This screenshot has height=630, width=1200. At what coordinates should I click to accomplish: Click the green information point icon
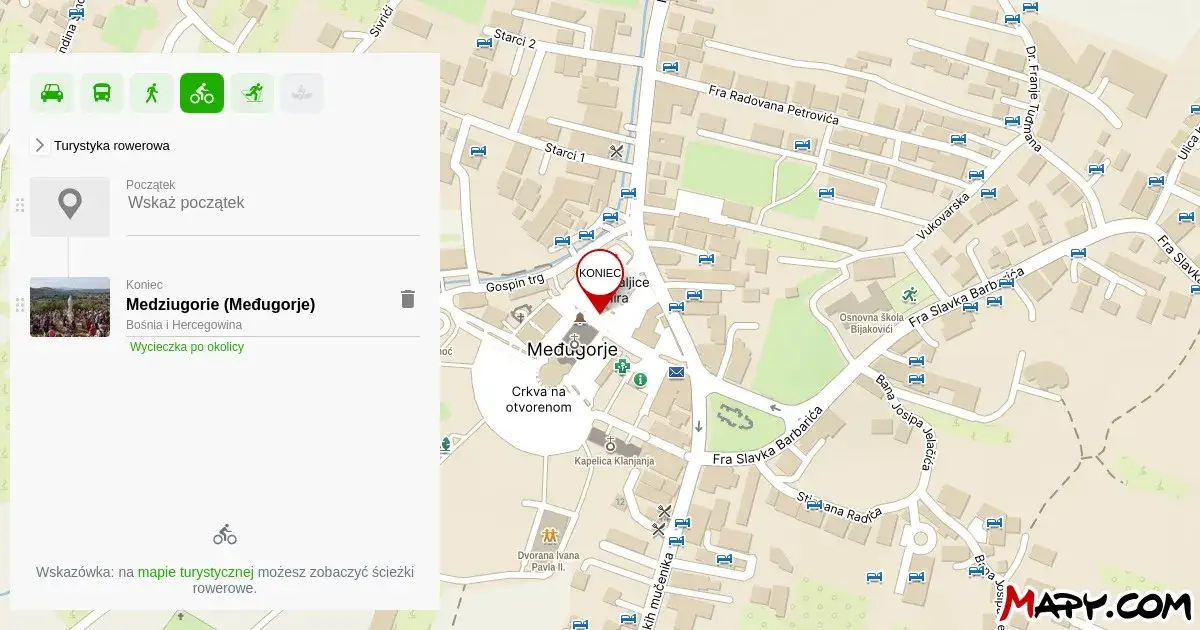pyautogui.click(x=640, y=379)
